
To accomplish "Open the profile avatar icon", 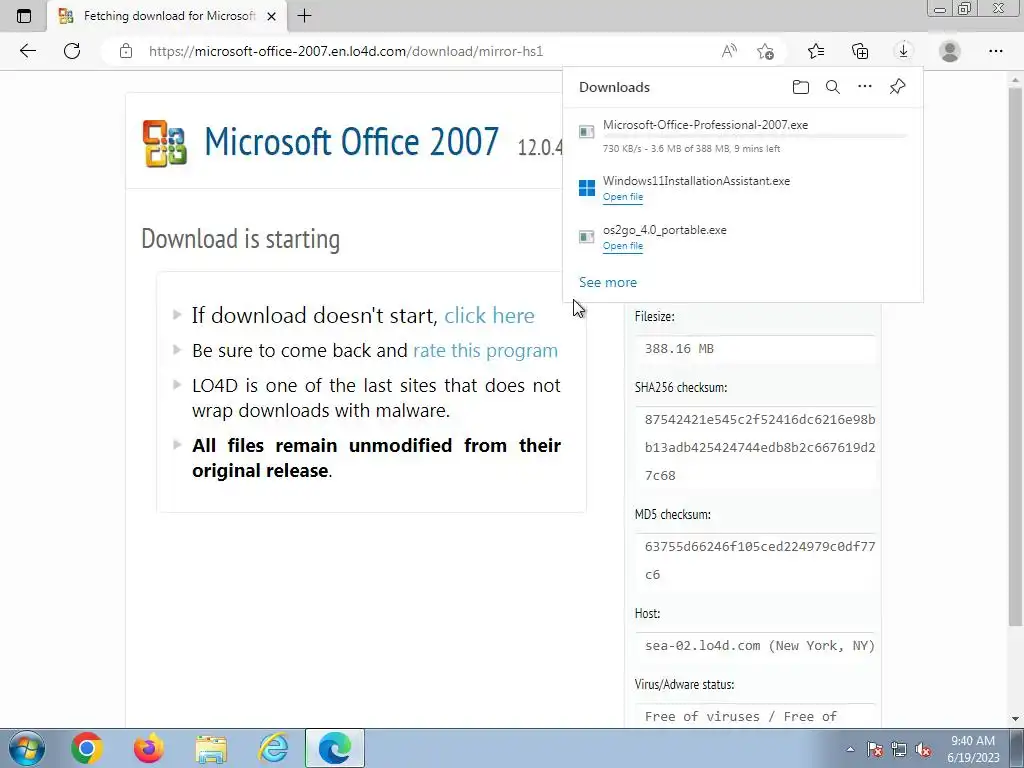I will point(950,51).
